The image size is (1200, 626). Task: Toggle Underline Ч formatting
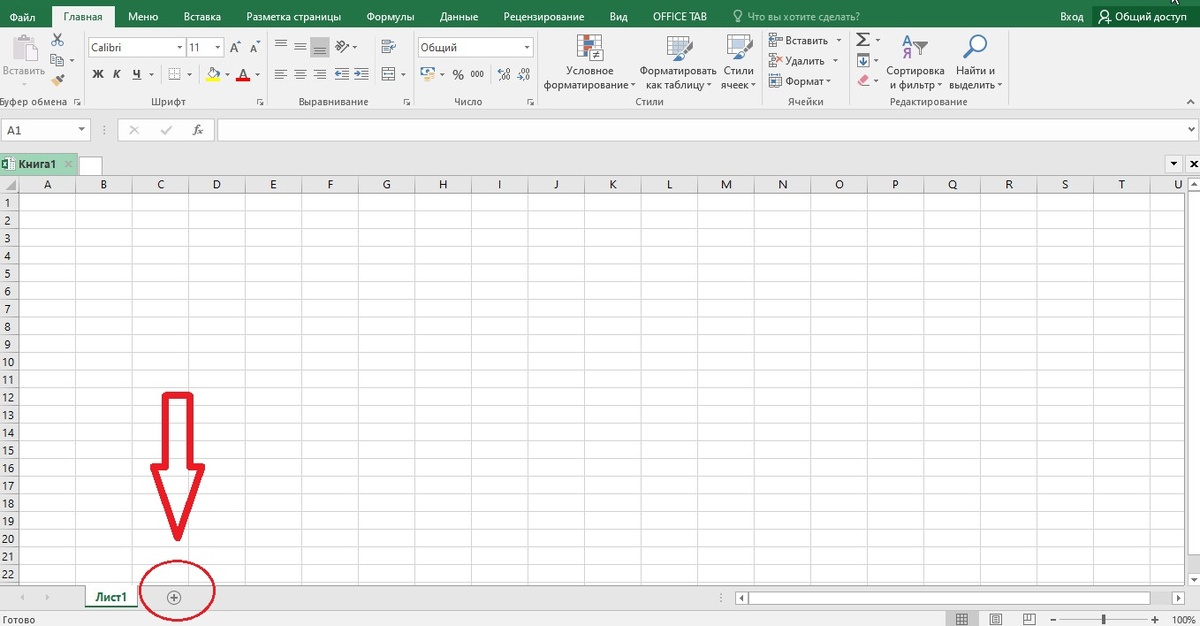pyautogui.click(x=136, y=74)
